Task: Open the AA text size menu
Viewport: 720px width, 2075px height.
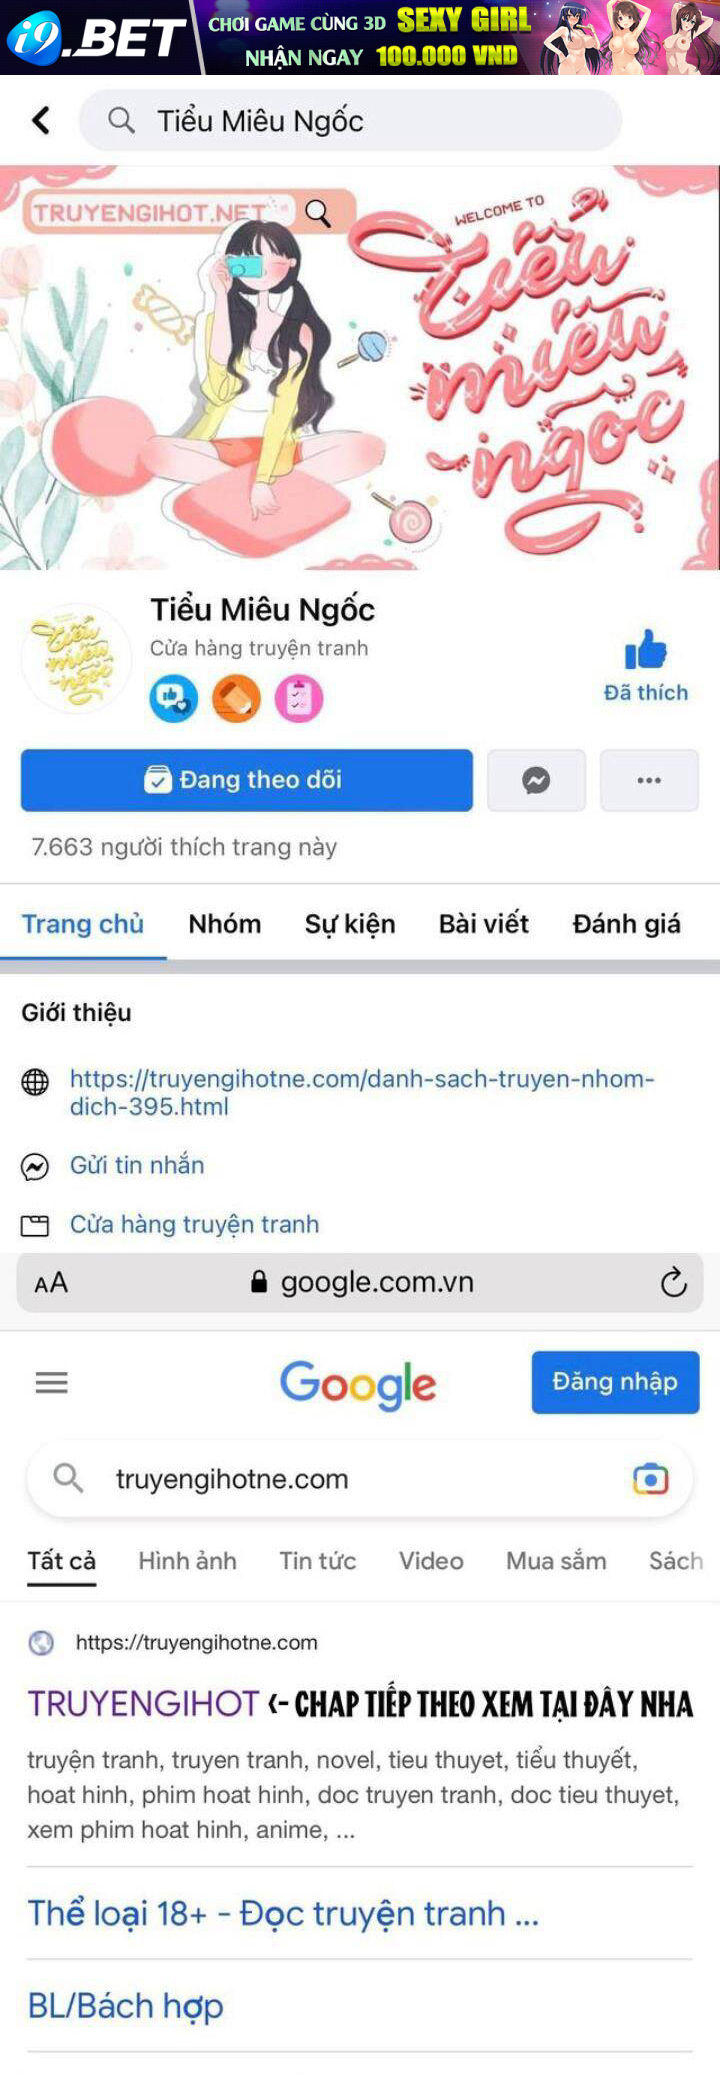Action: tap(51, 1283)
